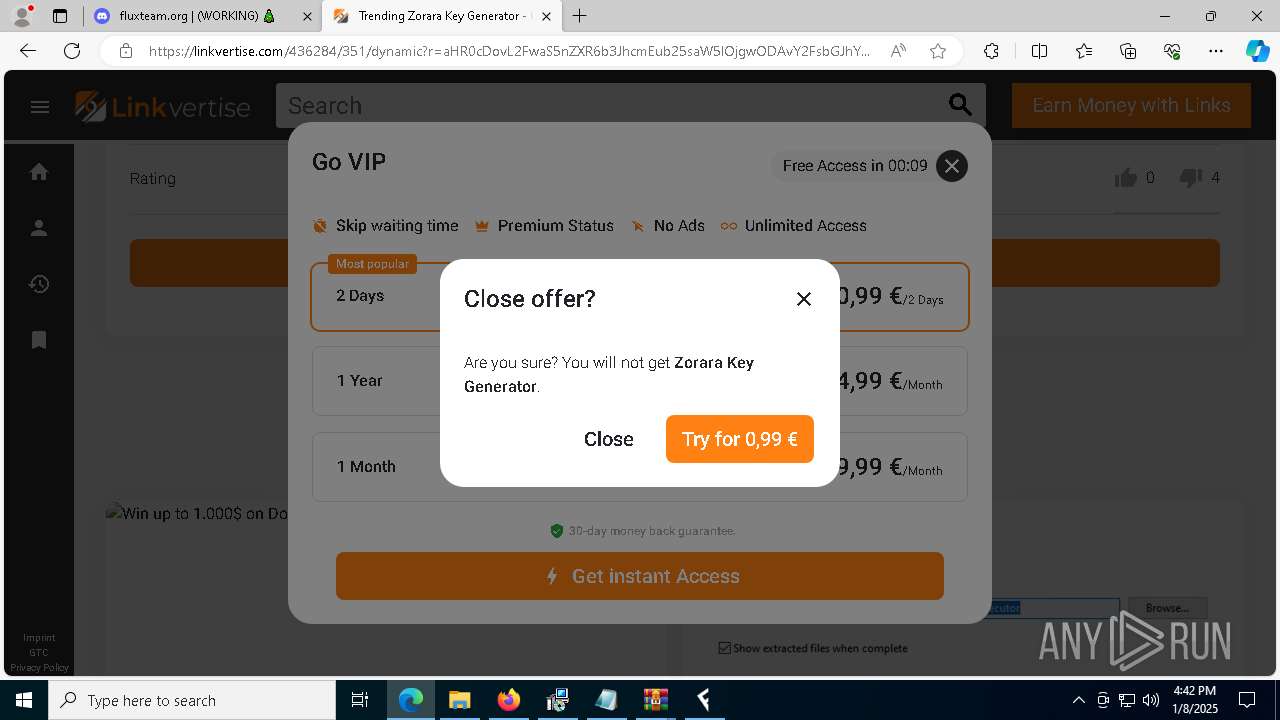1280x720 pixels.
Task: Toggle Show extracted files when complete checkbox
Action: coord(725,648)
